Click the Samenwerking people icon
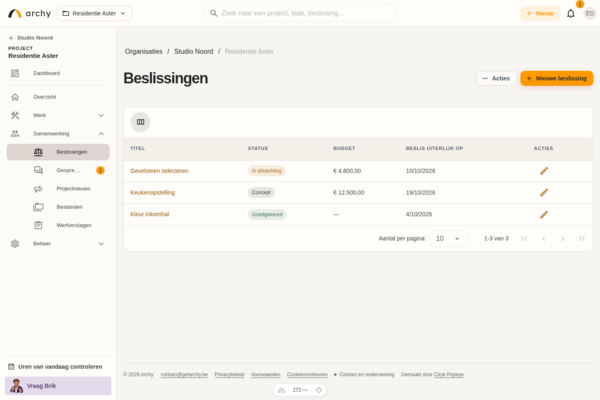Image resolution: width=600 pixels, height=400 pixels. click(x=15, y=134)
